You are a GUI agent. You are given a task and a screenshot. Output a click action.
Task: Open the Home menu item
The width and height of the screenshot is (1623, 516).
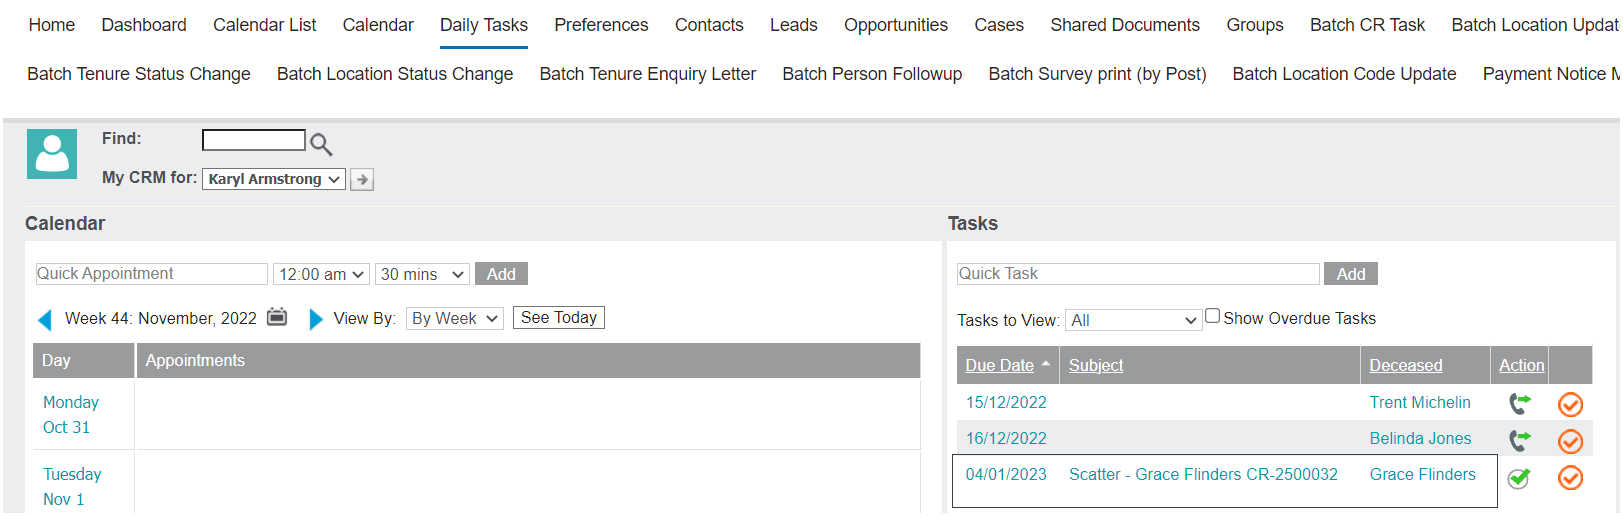[52, 25]
